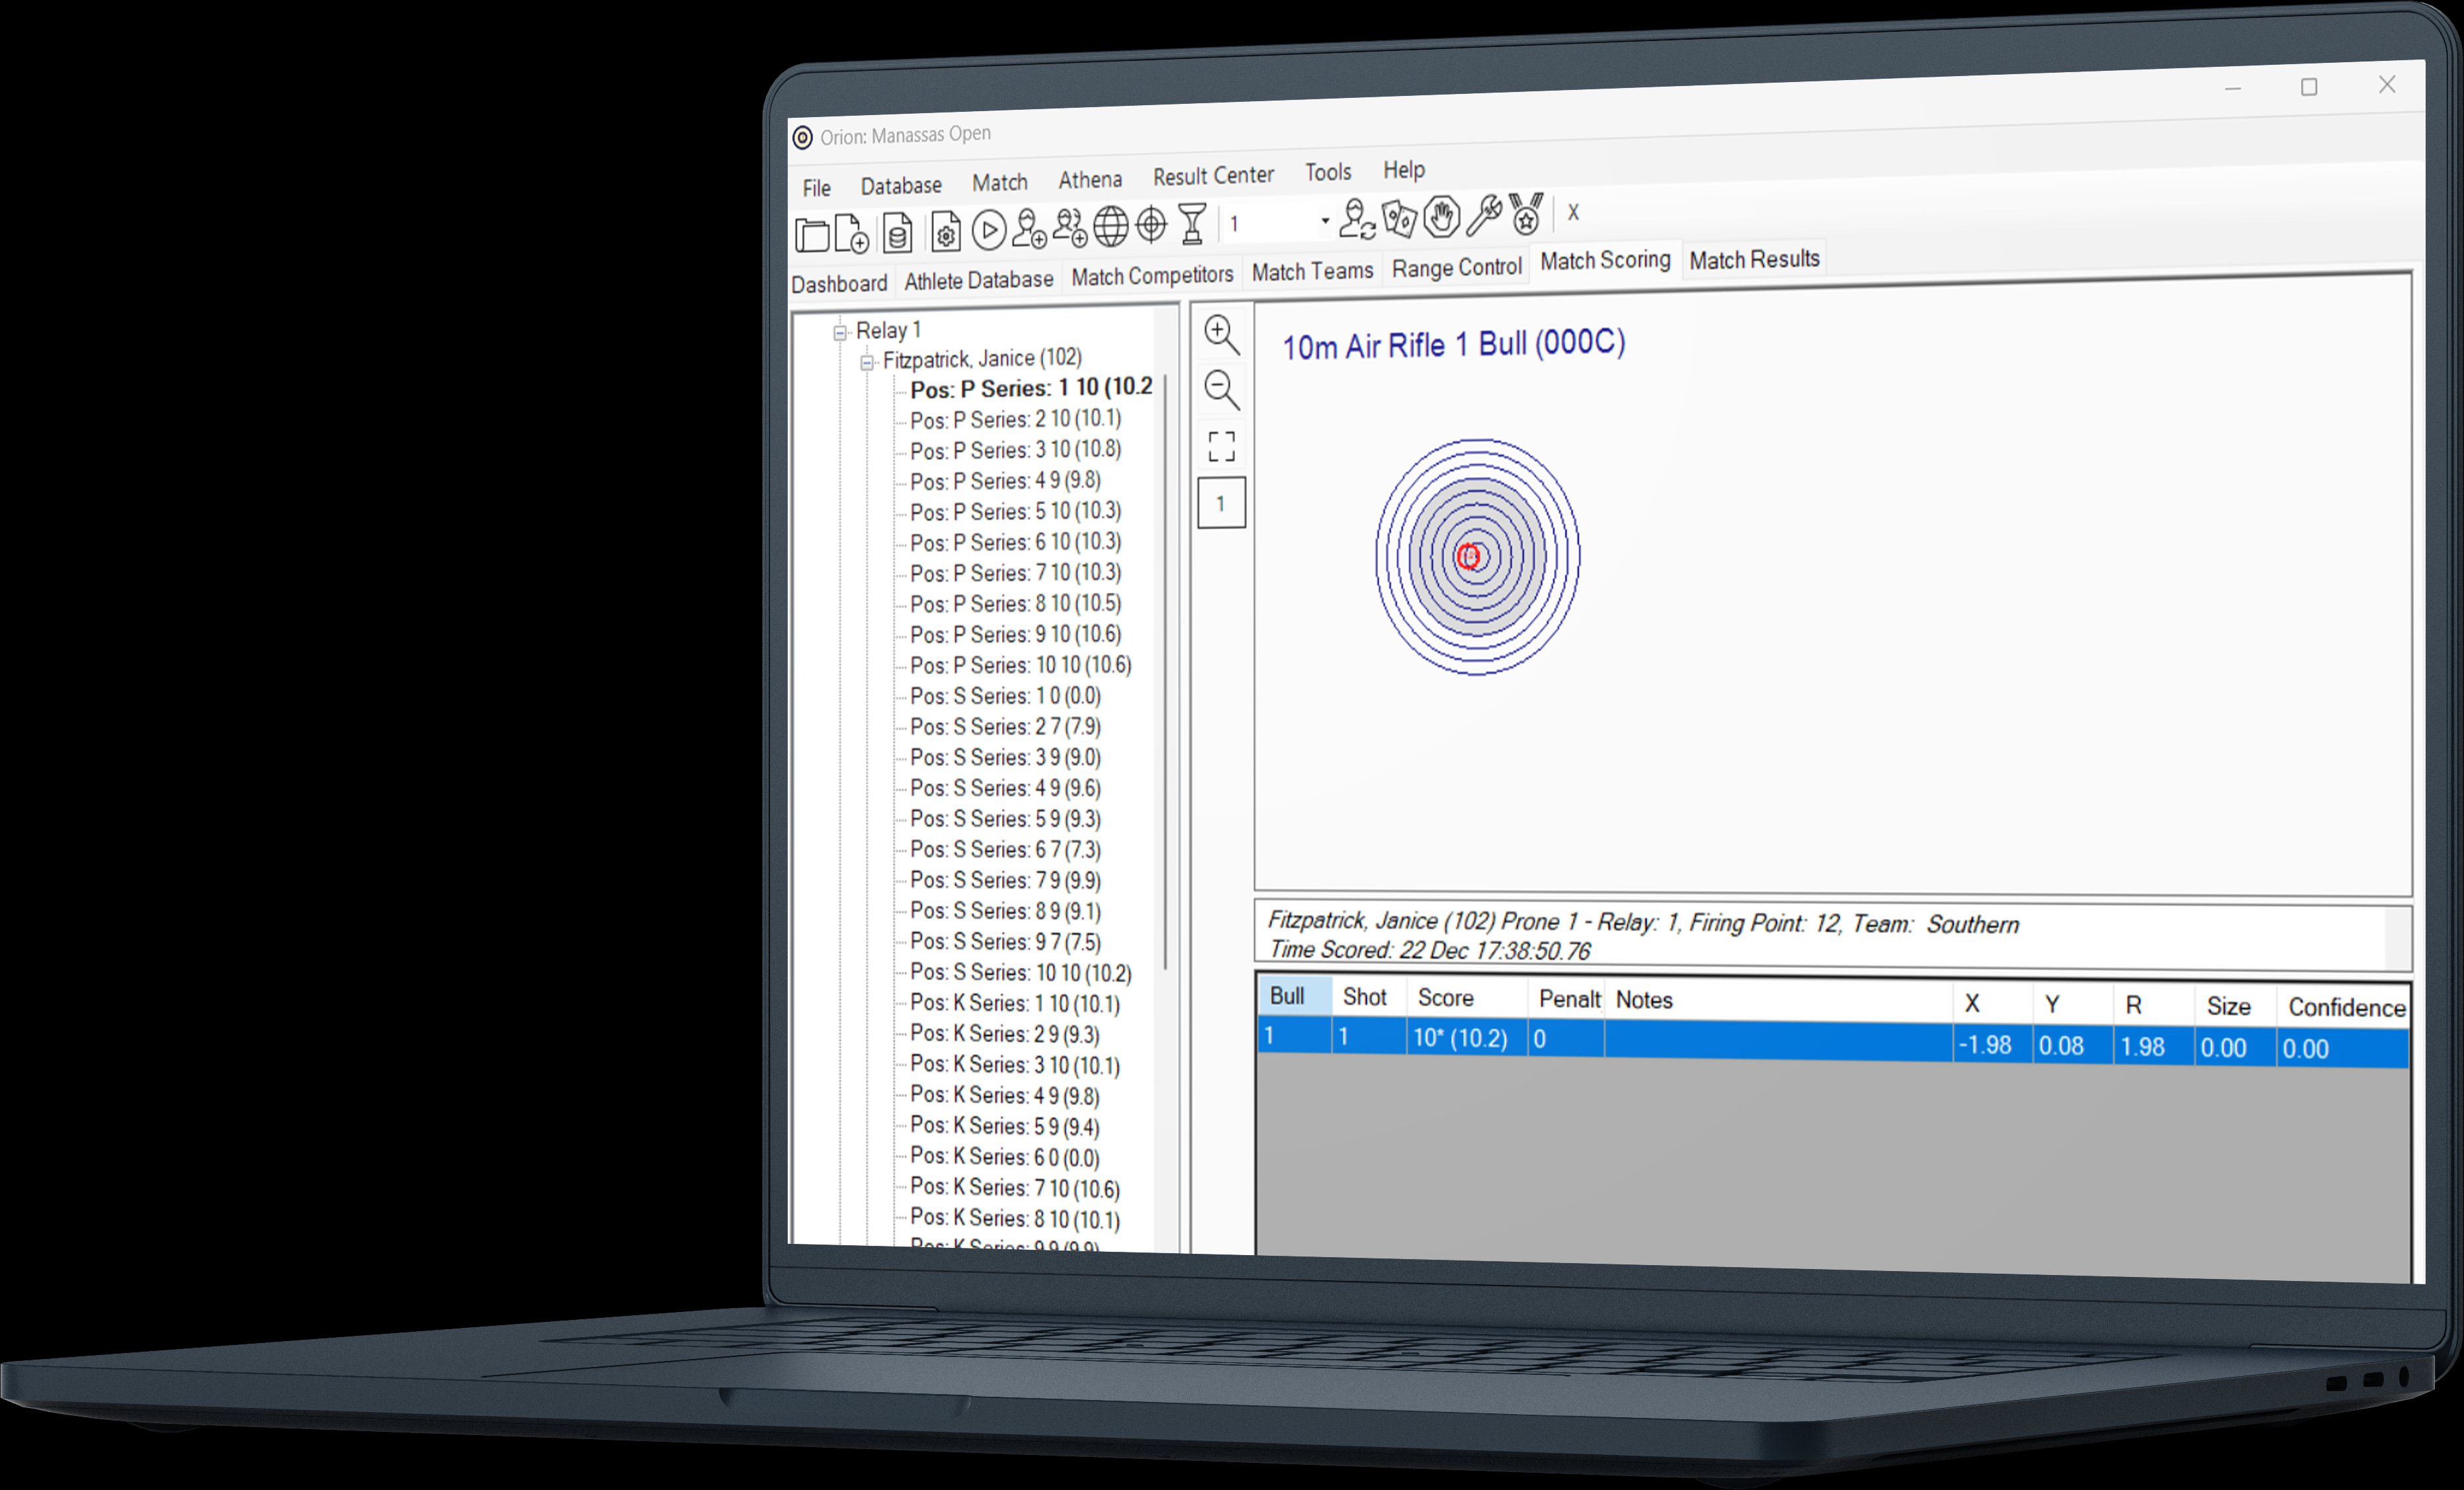Image resolution: width=2464 pixels, height=1490 pixels.
Task: Click the crosshair target icon in toolbar
Action: pos(1152,225)
